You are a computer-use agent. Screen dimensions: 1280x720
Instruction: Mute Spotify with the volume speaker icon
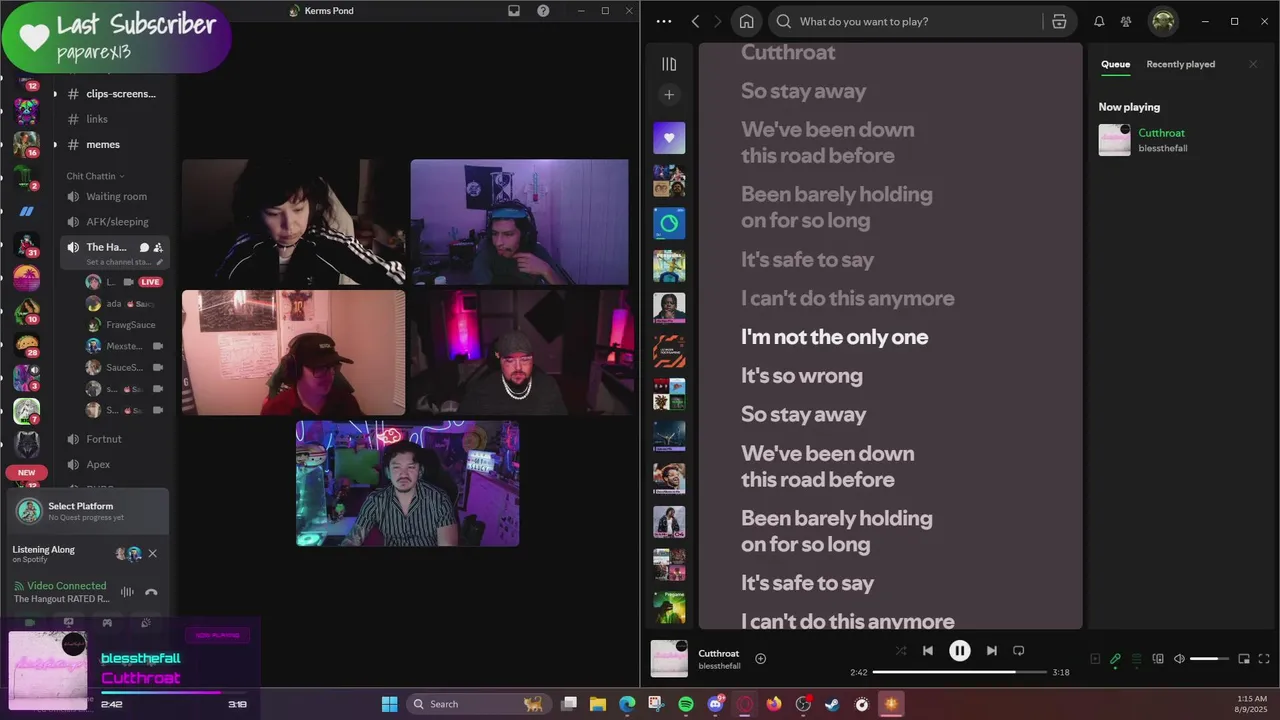point(1179,659)
